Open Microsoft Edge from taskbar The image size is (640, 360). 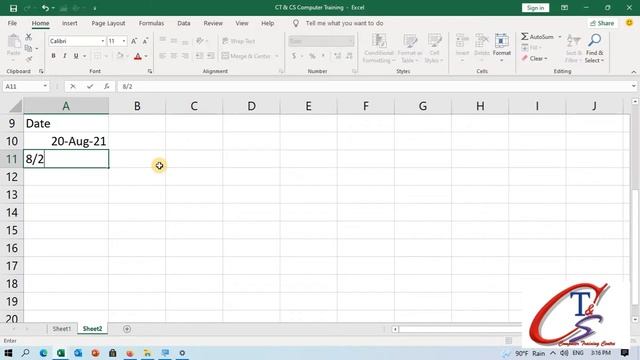43,353
